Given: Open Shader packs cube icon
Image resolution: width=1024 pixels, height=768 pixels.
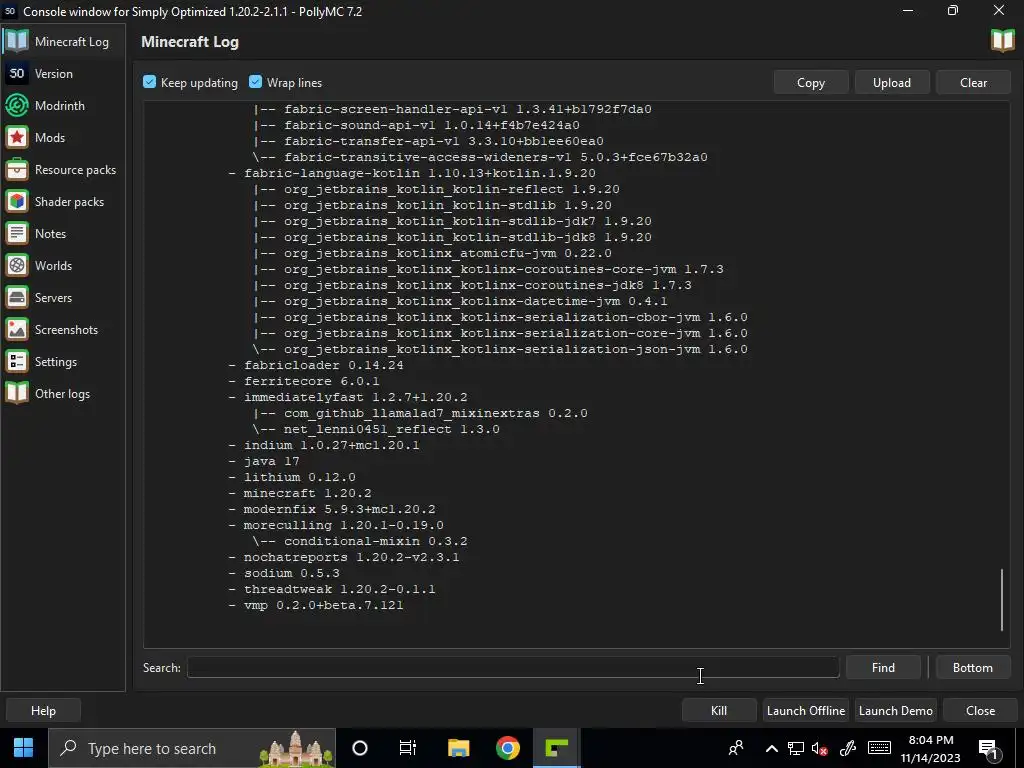Looking at the screenshot, I should (x=17, y=201).
